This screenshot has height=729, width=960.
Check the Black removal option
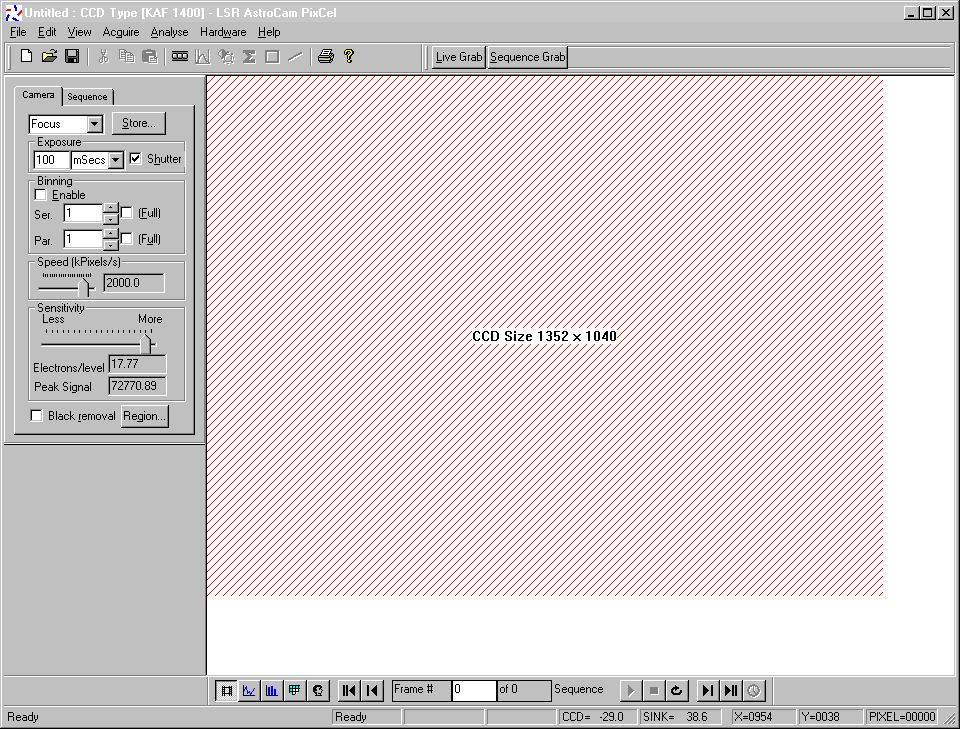coord(37,416)
